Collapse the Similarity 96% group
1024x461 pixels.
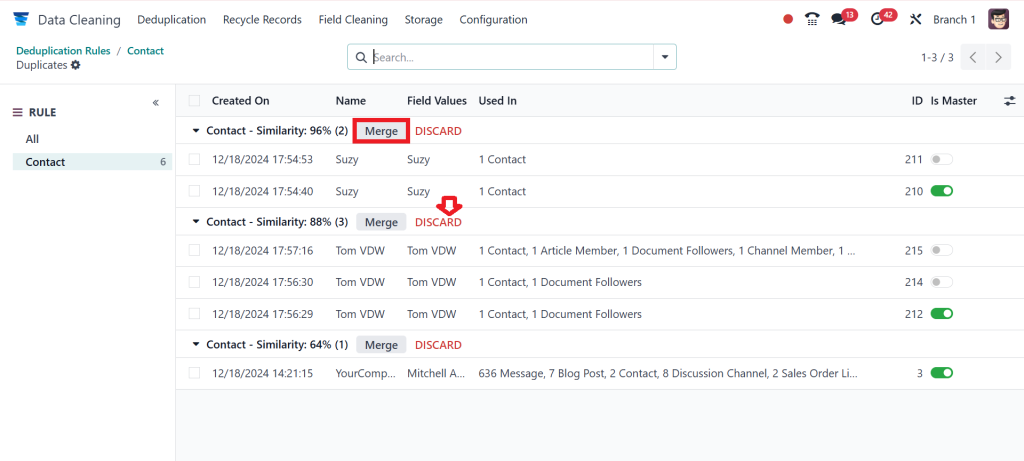195,131
